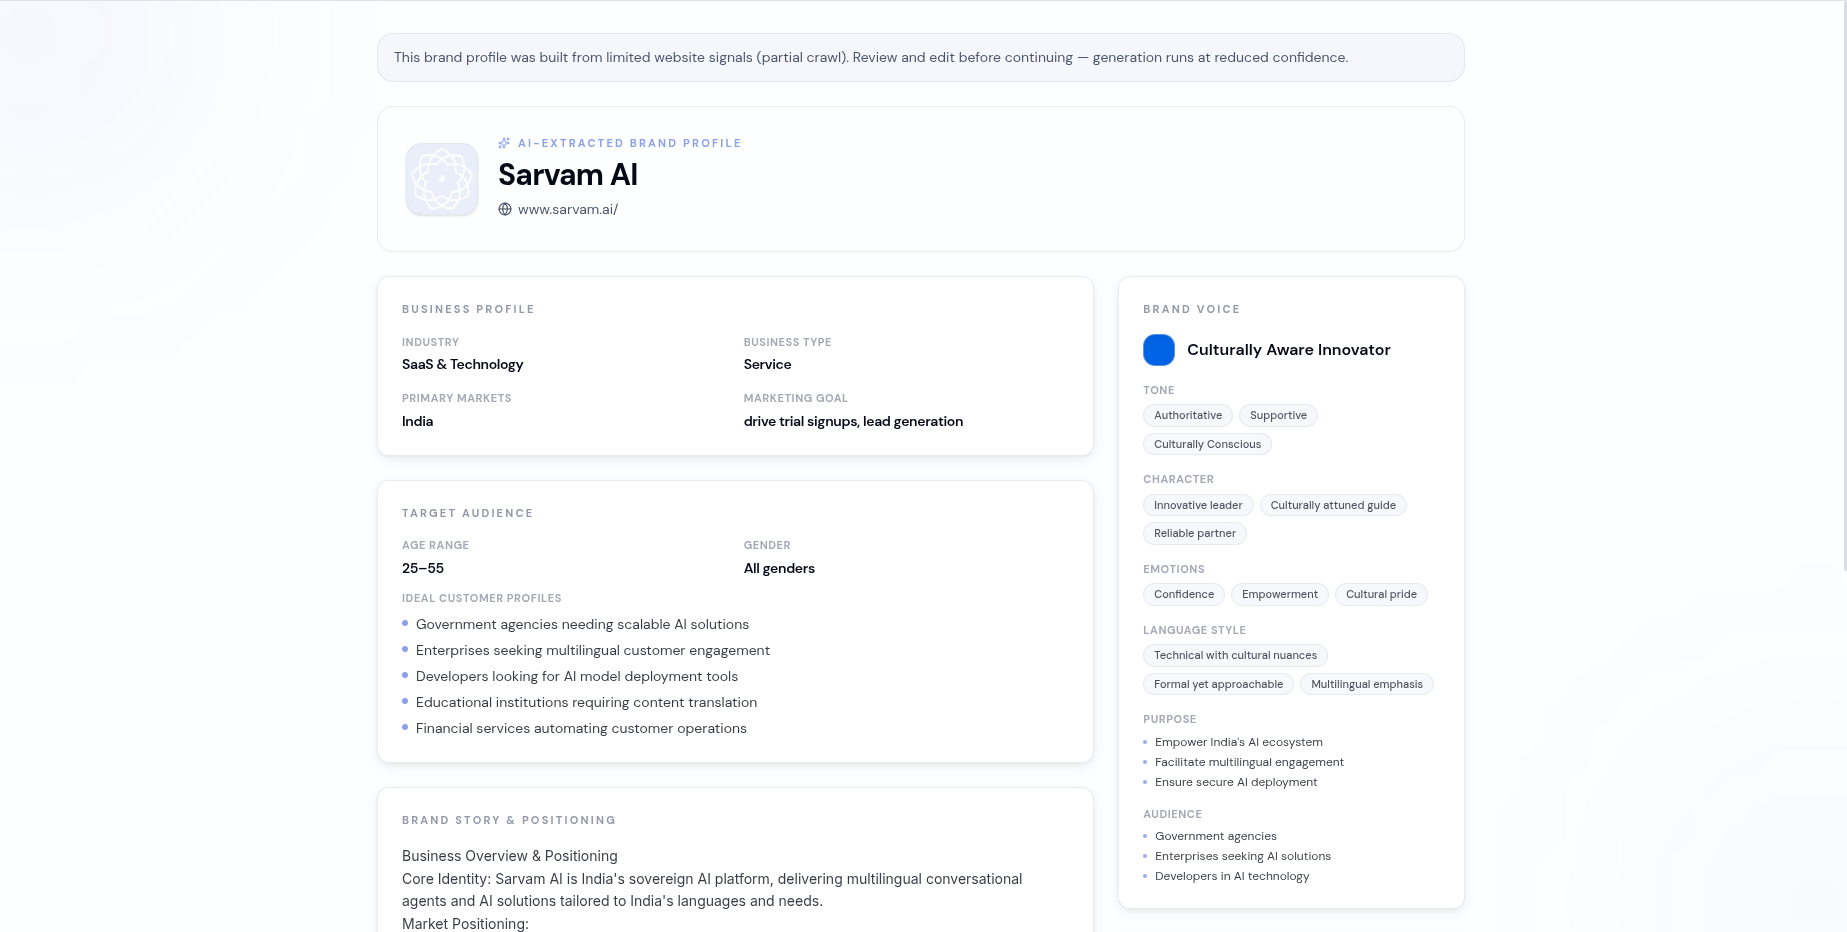Viewport: 1847px width, 932px height.
Task: Click the Language Style label
Action: [x=1194, y=631]
